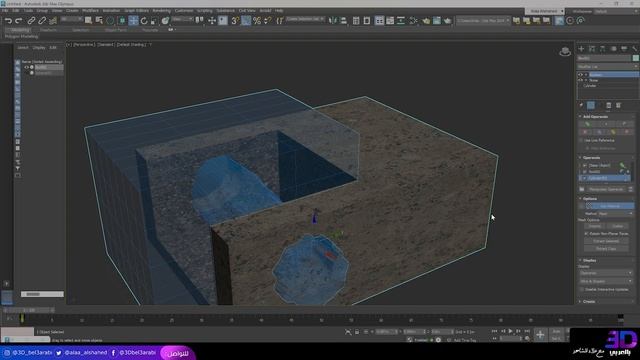Activate the Select and Place tool

click(x=165, y=20)
